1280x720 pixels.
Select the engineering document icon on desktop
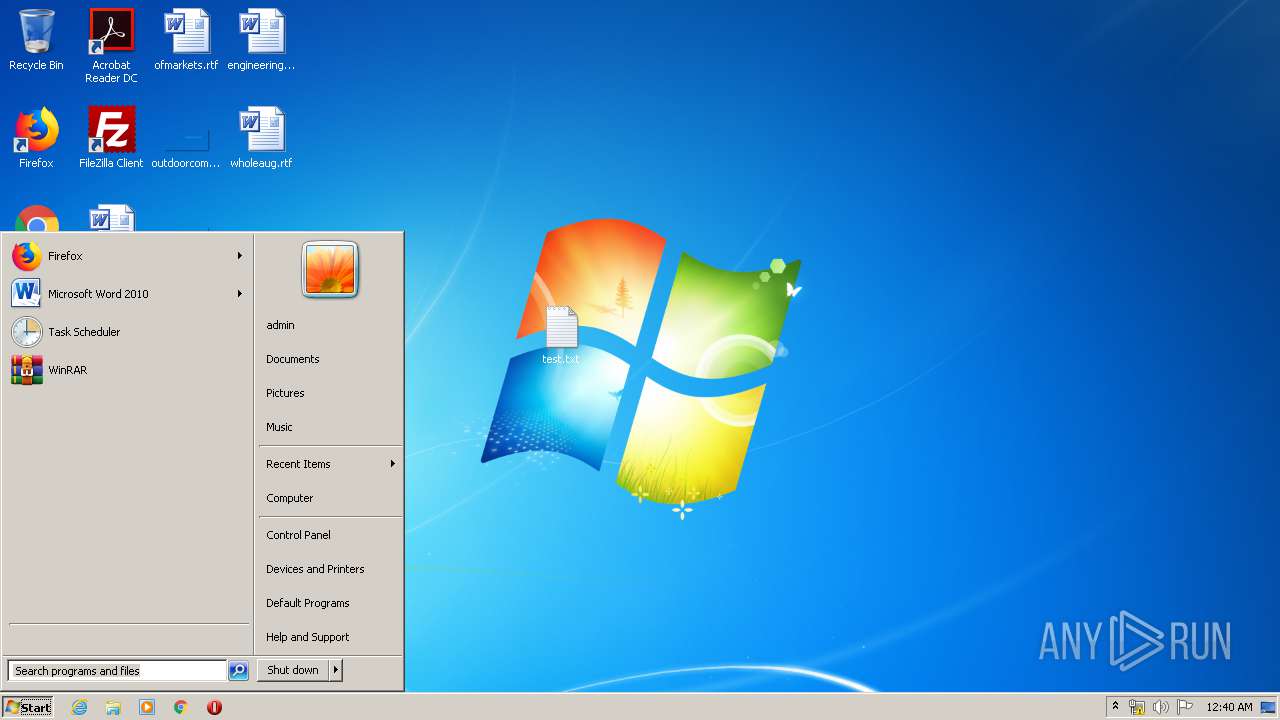pos(261,40)
